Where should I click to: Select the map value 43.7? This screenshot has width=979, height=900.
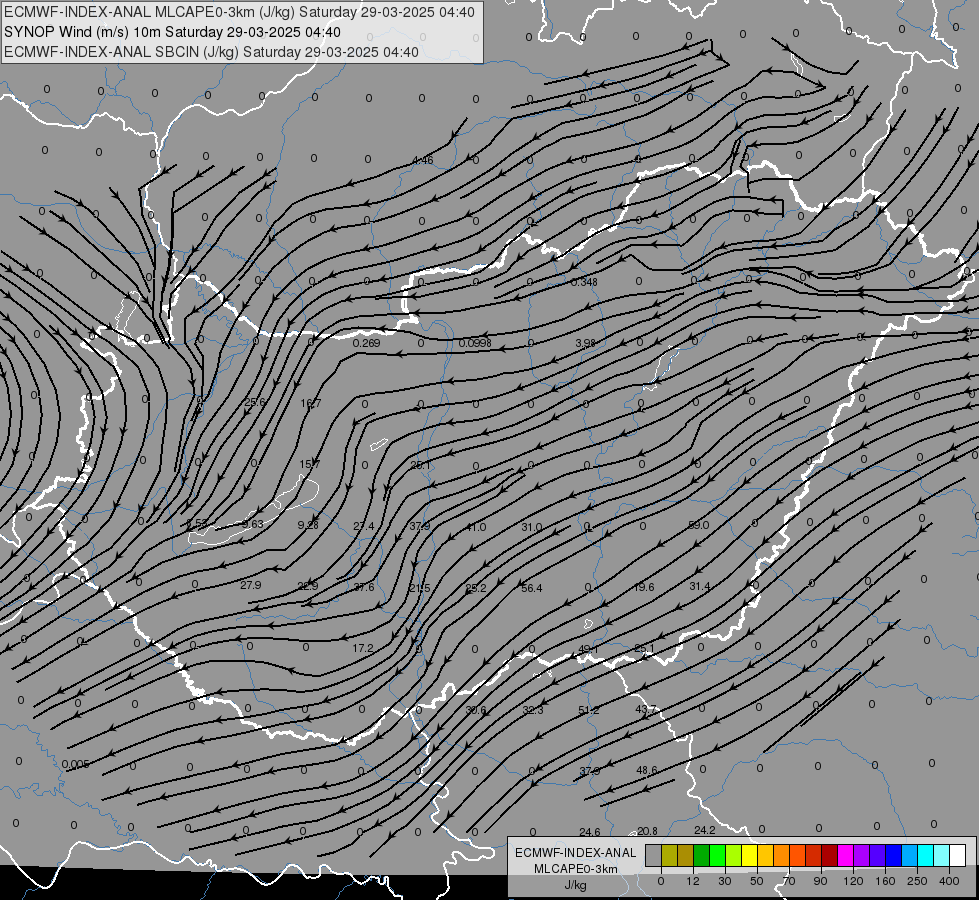click(646, 710)
